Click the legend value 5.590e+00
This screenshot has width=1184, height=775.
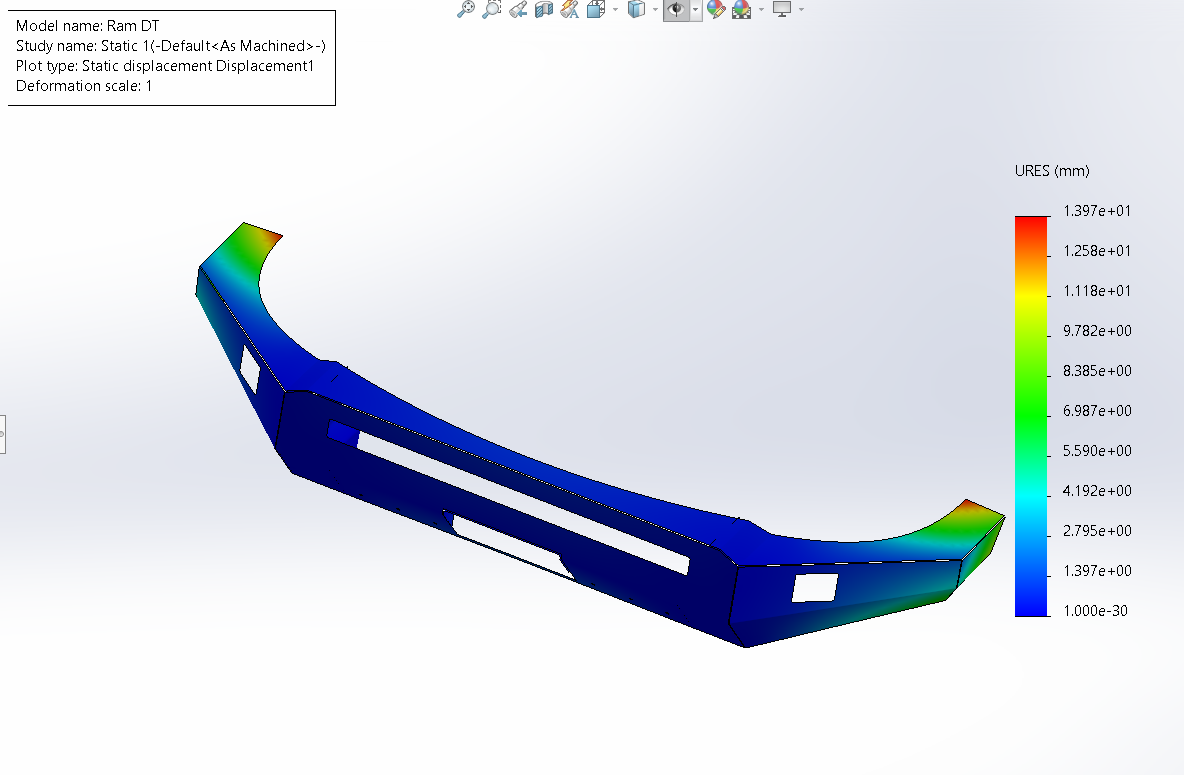(x=1097, y=451)
